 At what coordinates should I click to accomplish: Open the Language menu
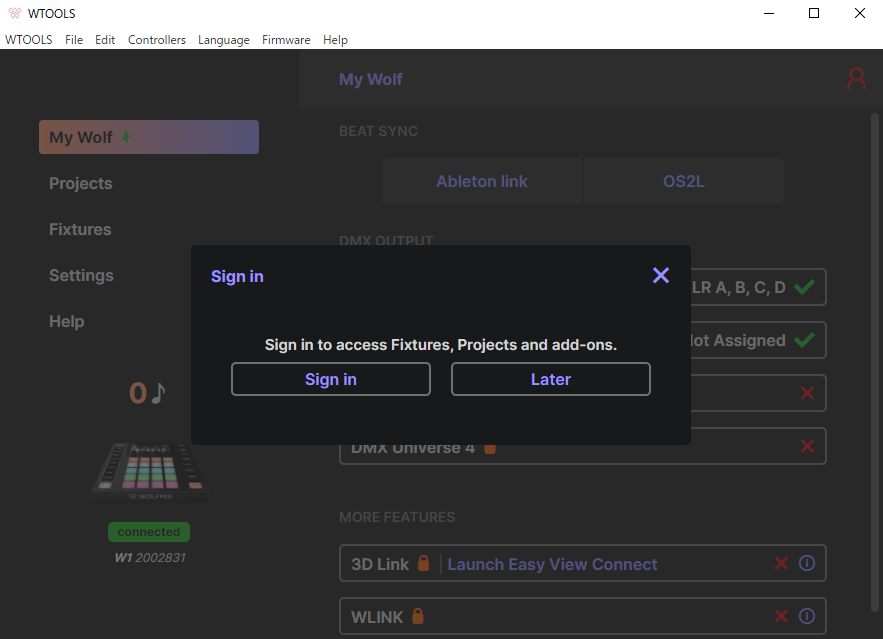click(x=223, y=40)
